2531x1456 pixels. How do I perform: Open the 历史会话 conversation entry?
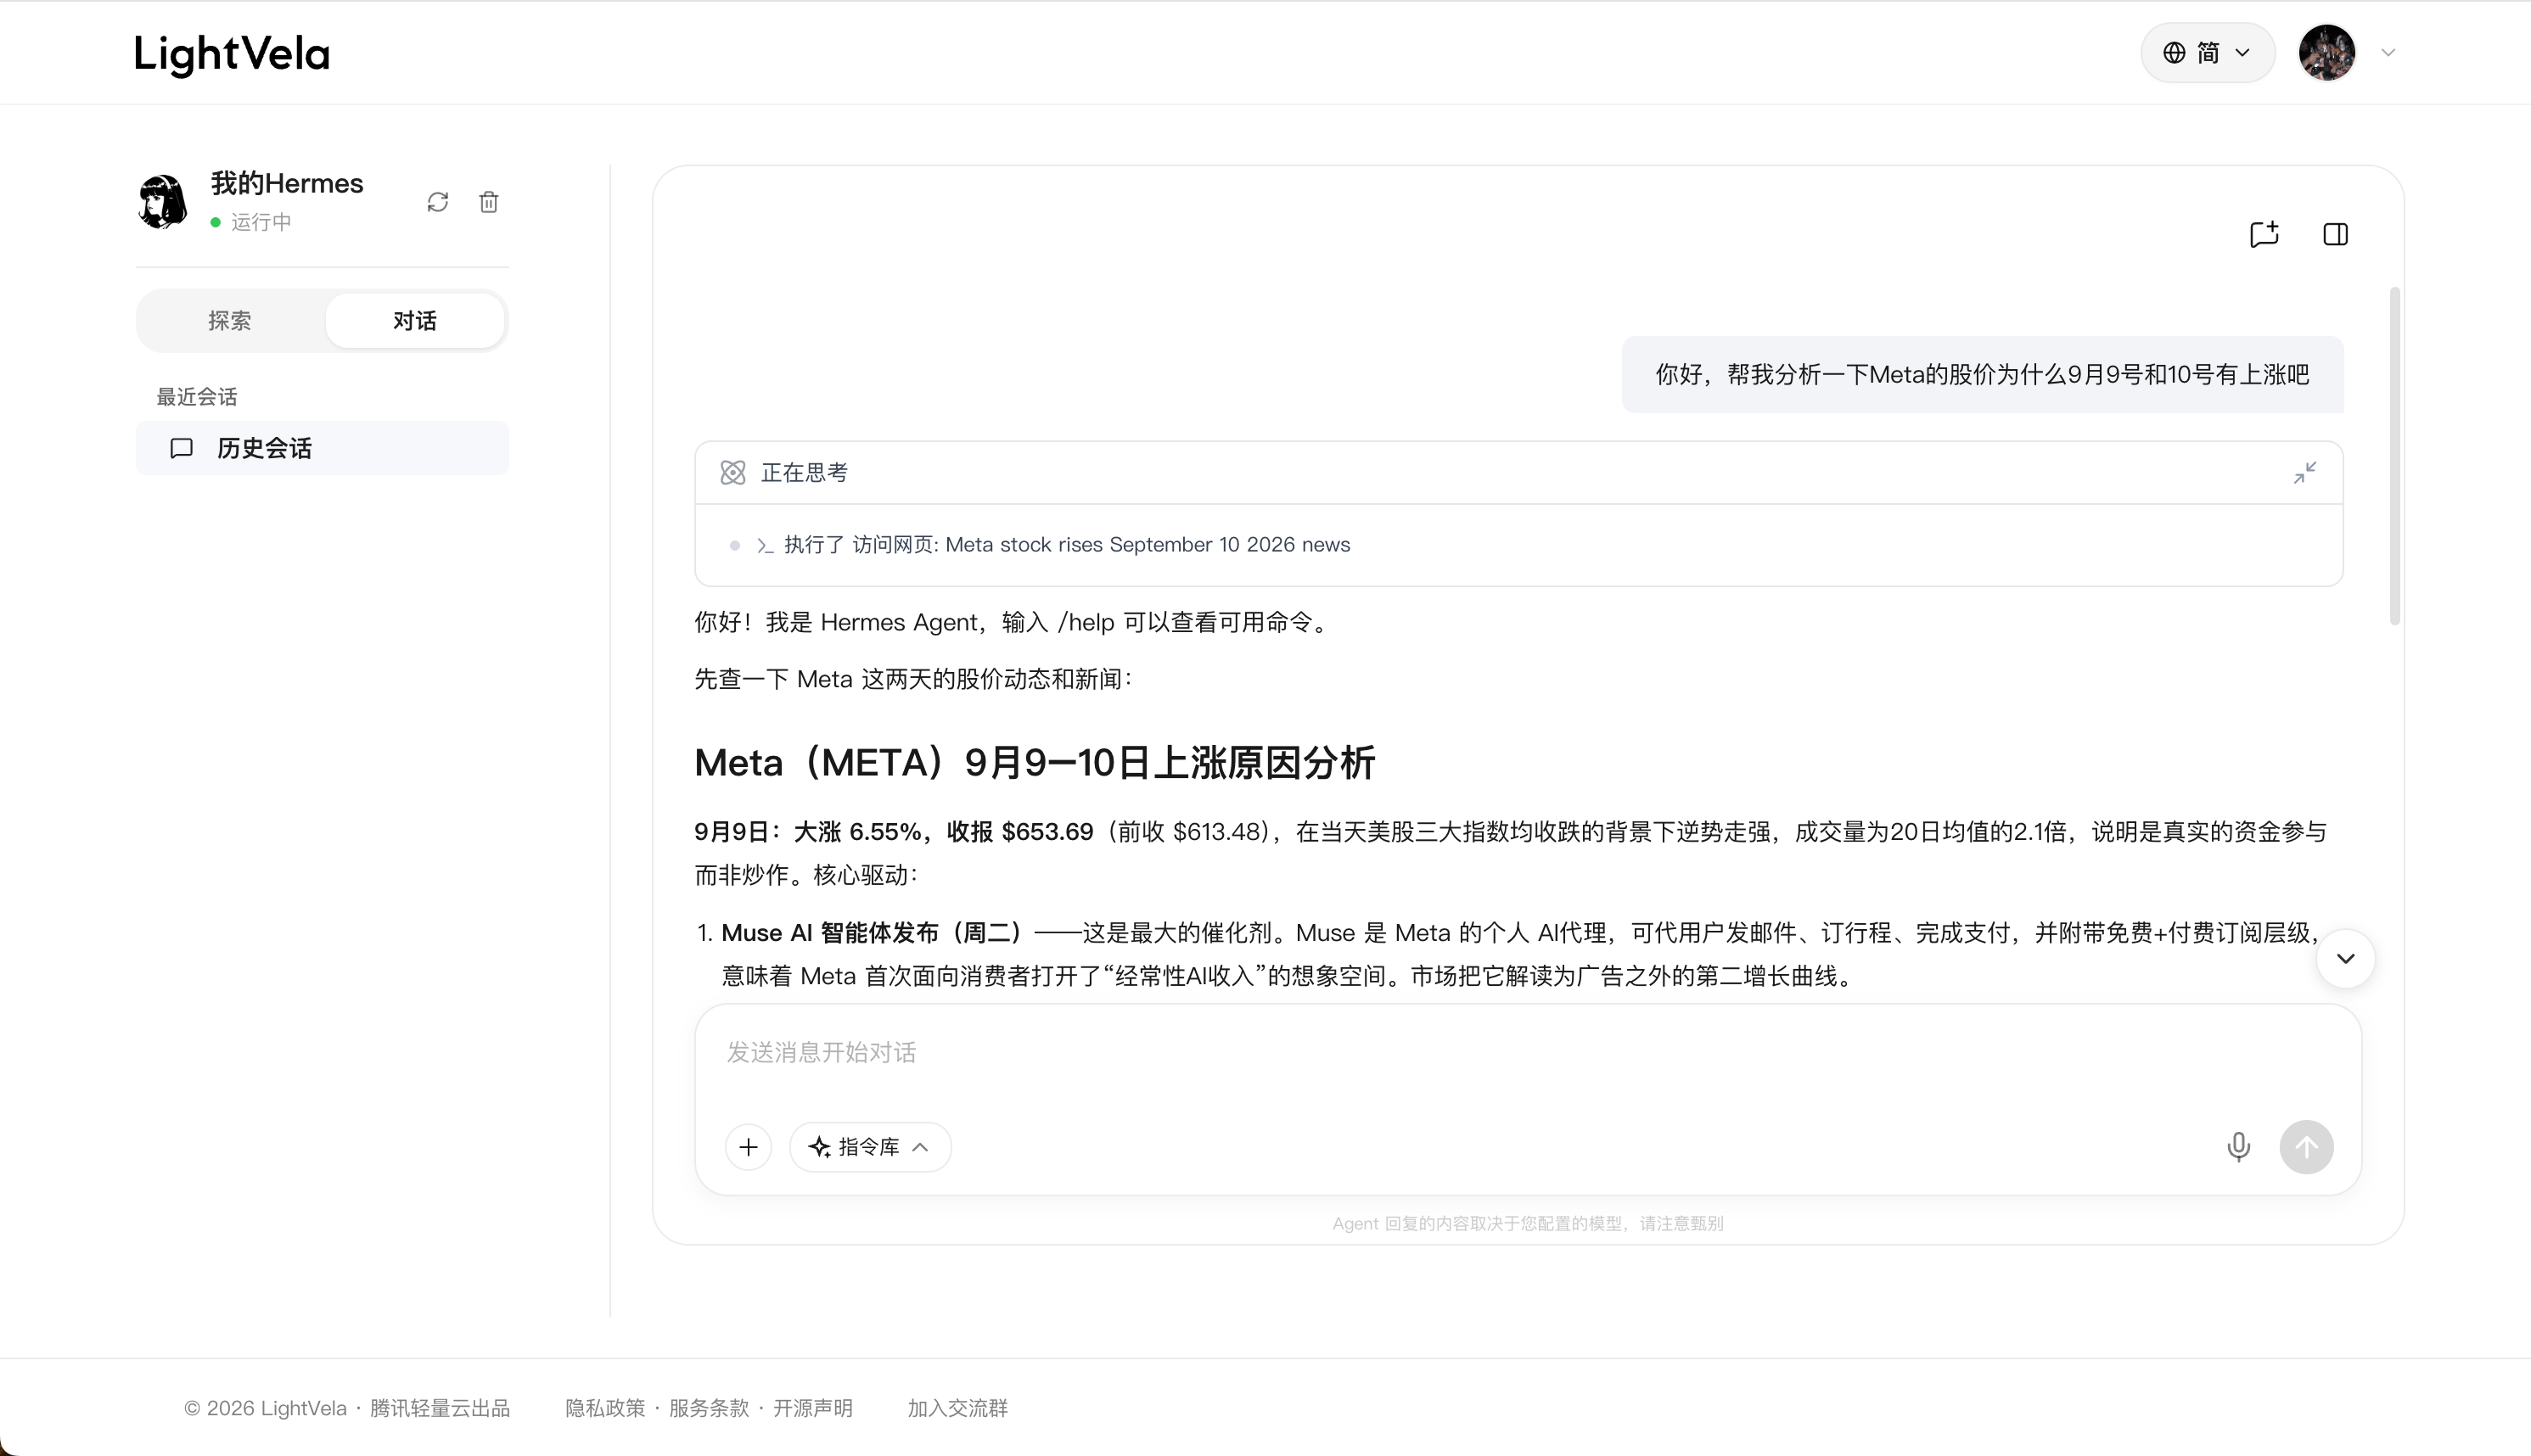coord(322,448)
